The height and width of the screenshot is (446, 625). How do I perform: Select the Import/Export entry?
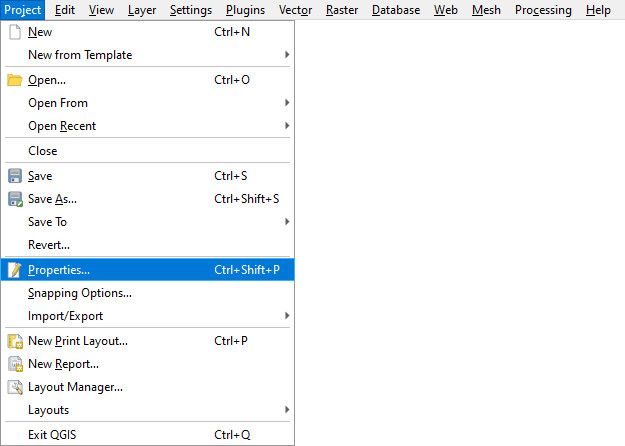point(147,316)
